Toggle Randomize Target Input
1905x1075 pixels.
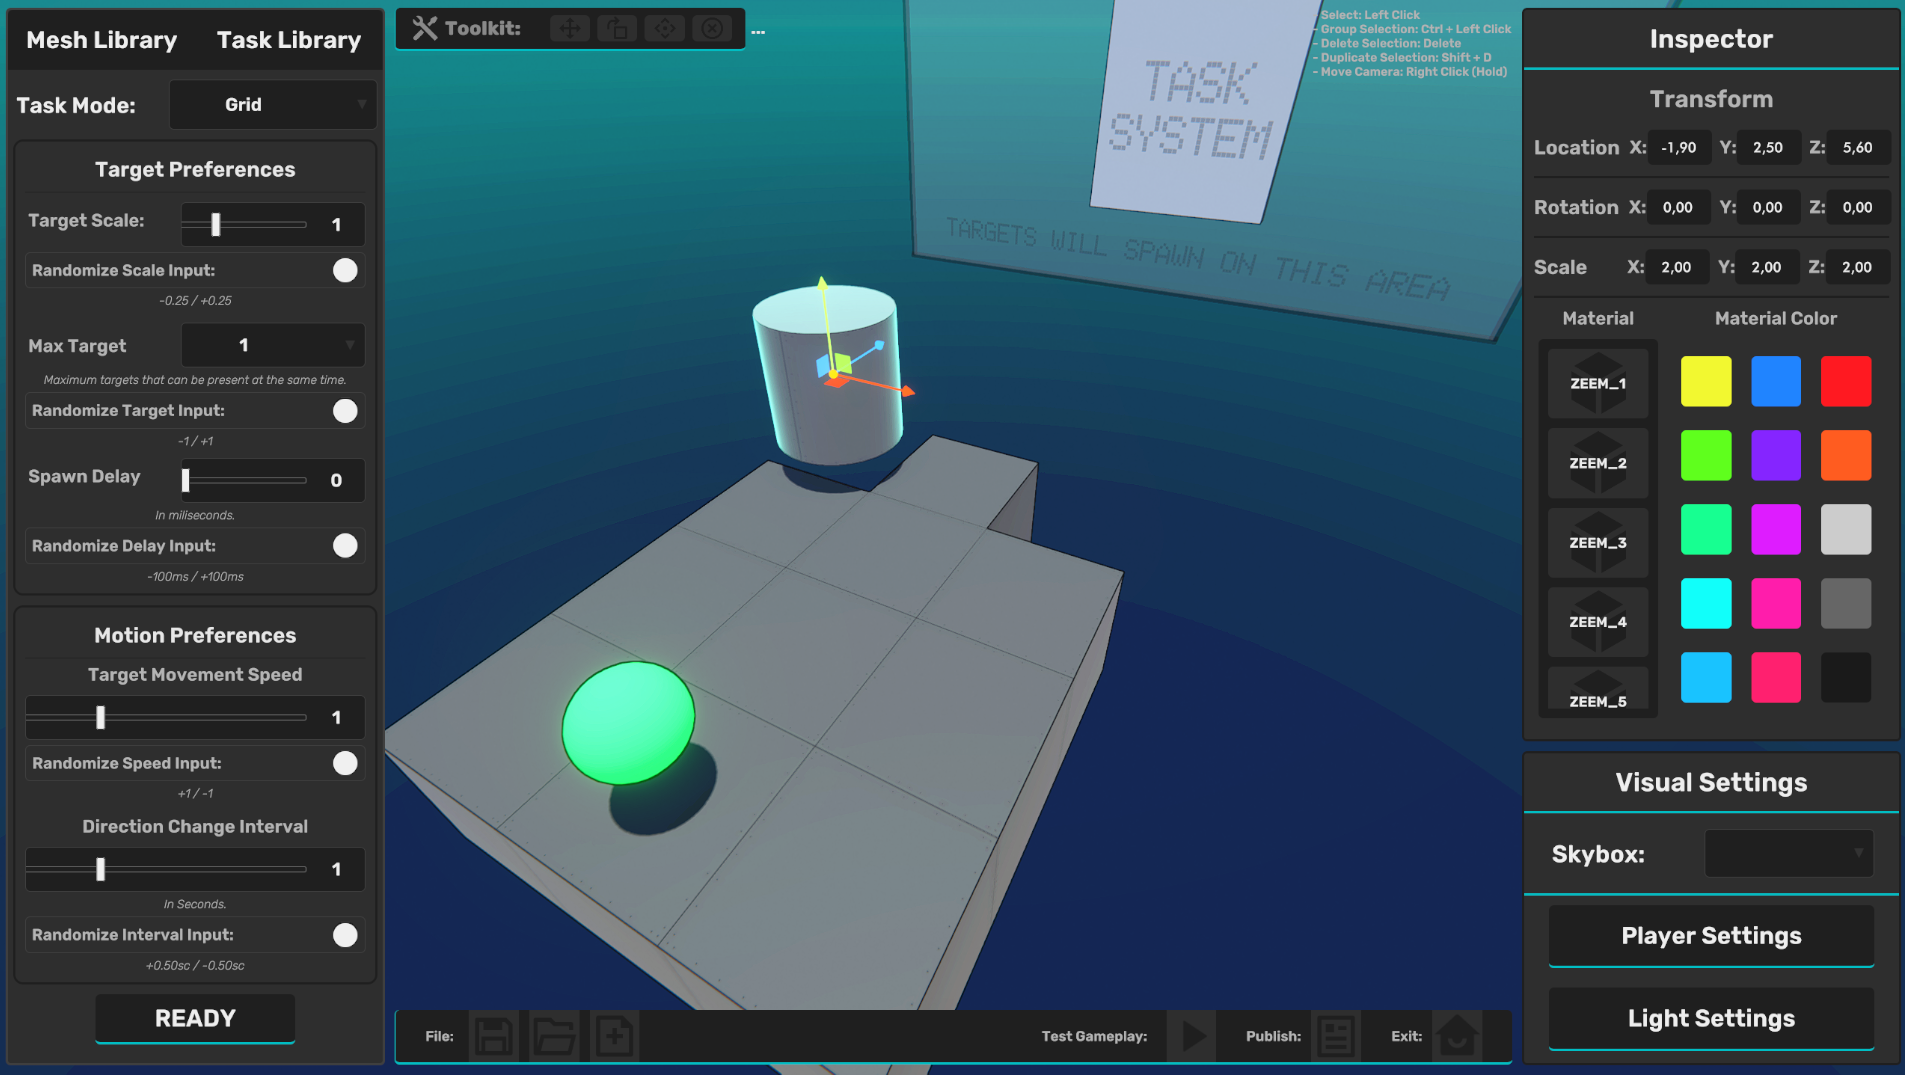coord(345,411)
